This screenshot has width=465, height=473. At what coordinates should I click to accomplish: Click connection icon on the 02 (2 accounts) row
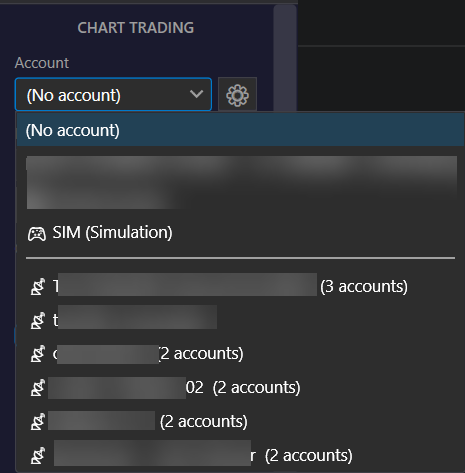[x=38, y=388]
